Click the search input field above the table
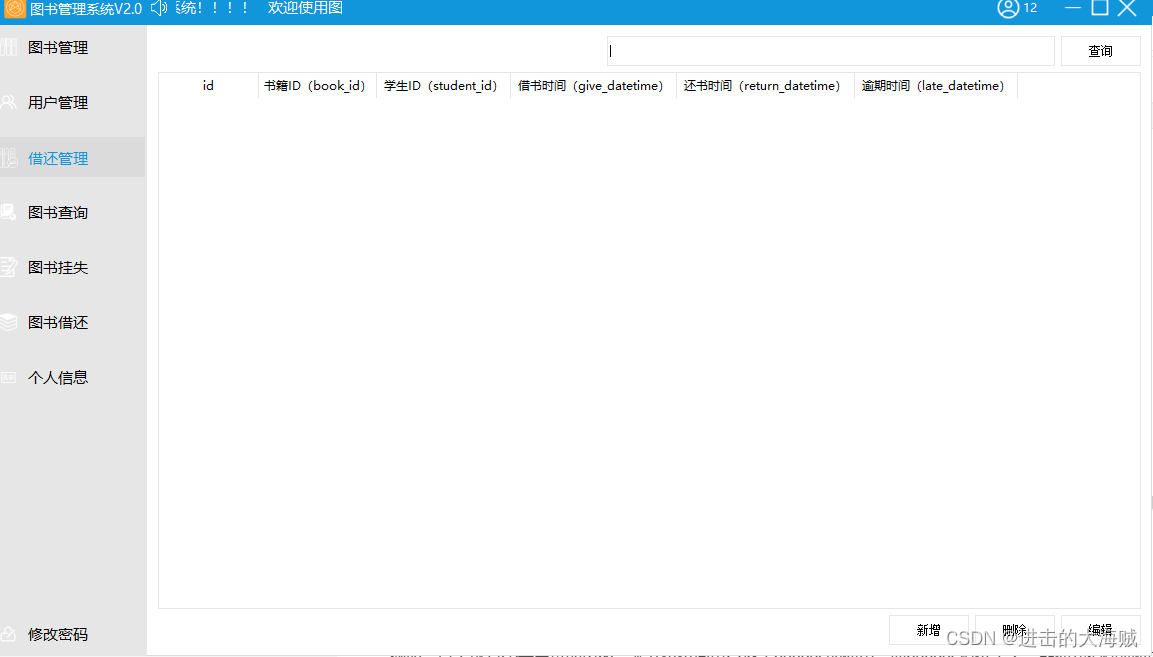 pyautogui.click(x=828, y=50)
